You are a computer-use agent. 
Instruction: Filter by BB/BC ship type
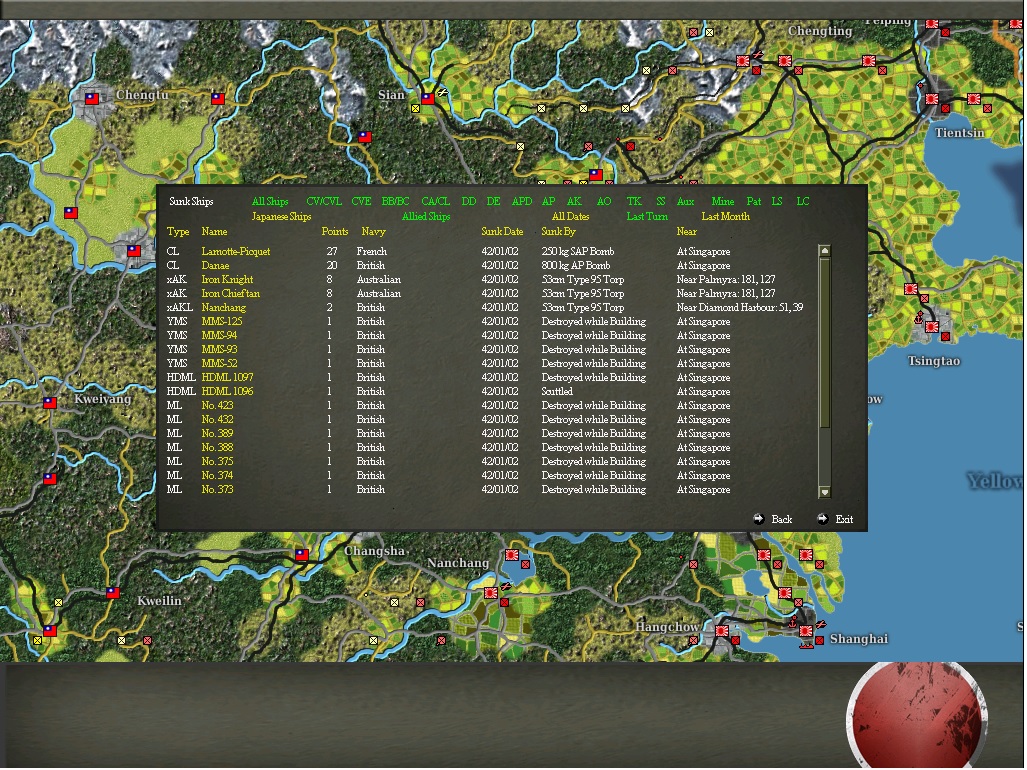click(x=396, y=202)
